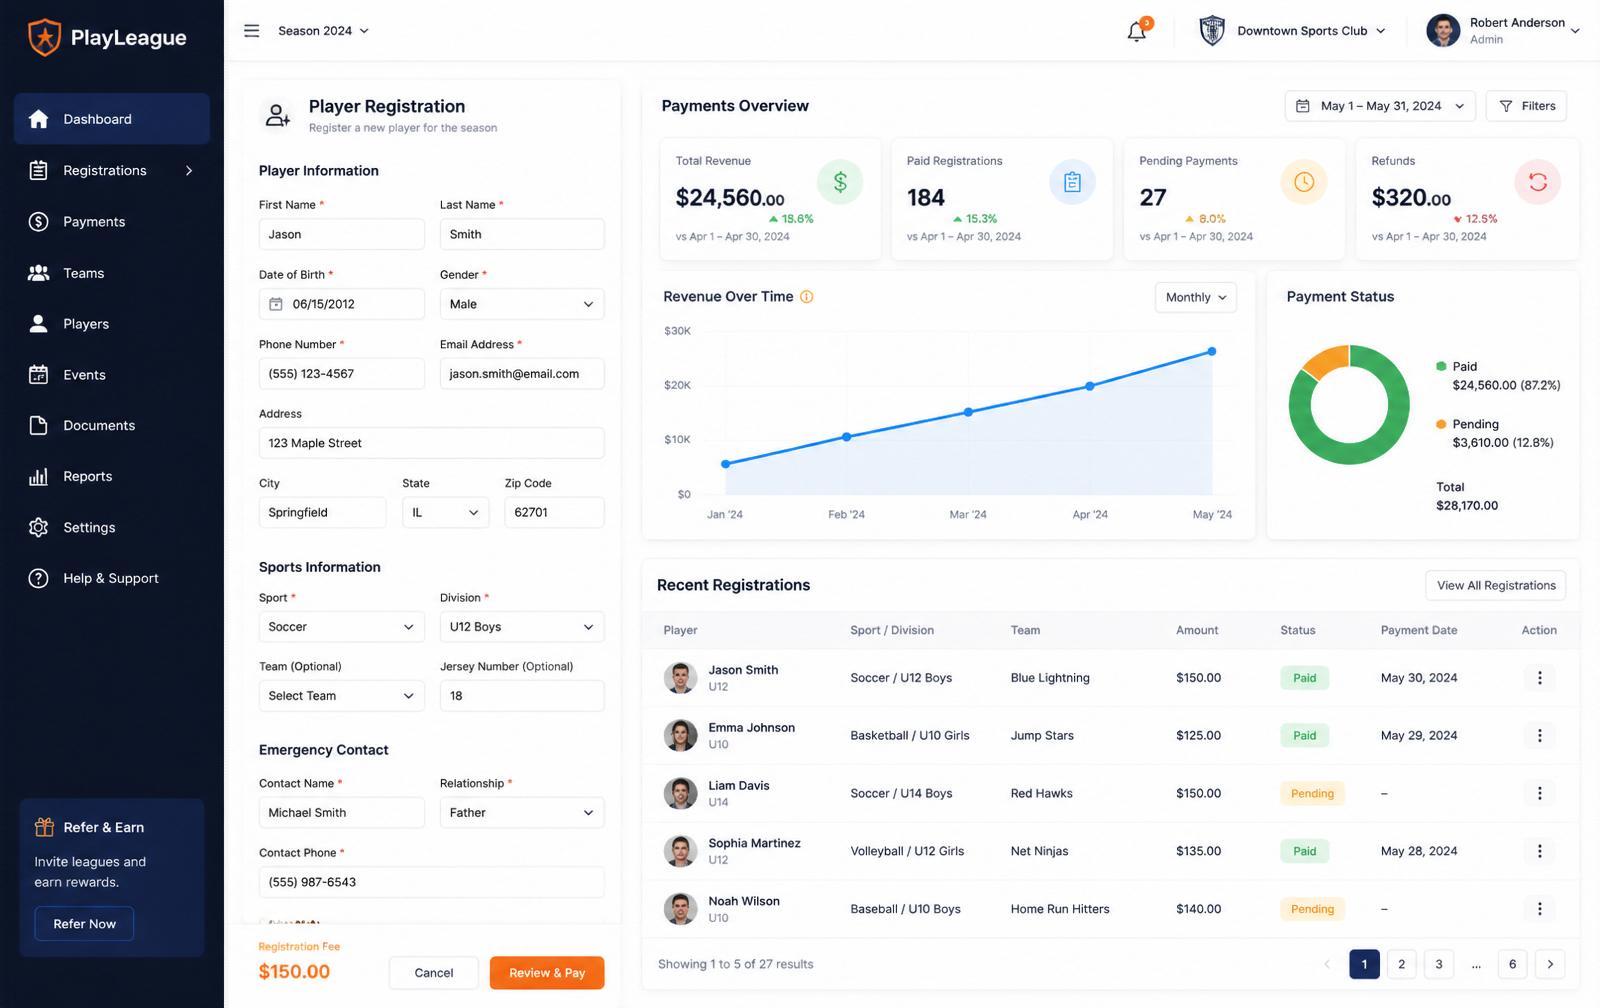Viewport: 1600px width, 1008px height.
Task: Click the Revenue Over Time info icon
Action: pos(807,297)
